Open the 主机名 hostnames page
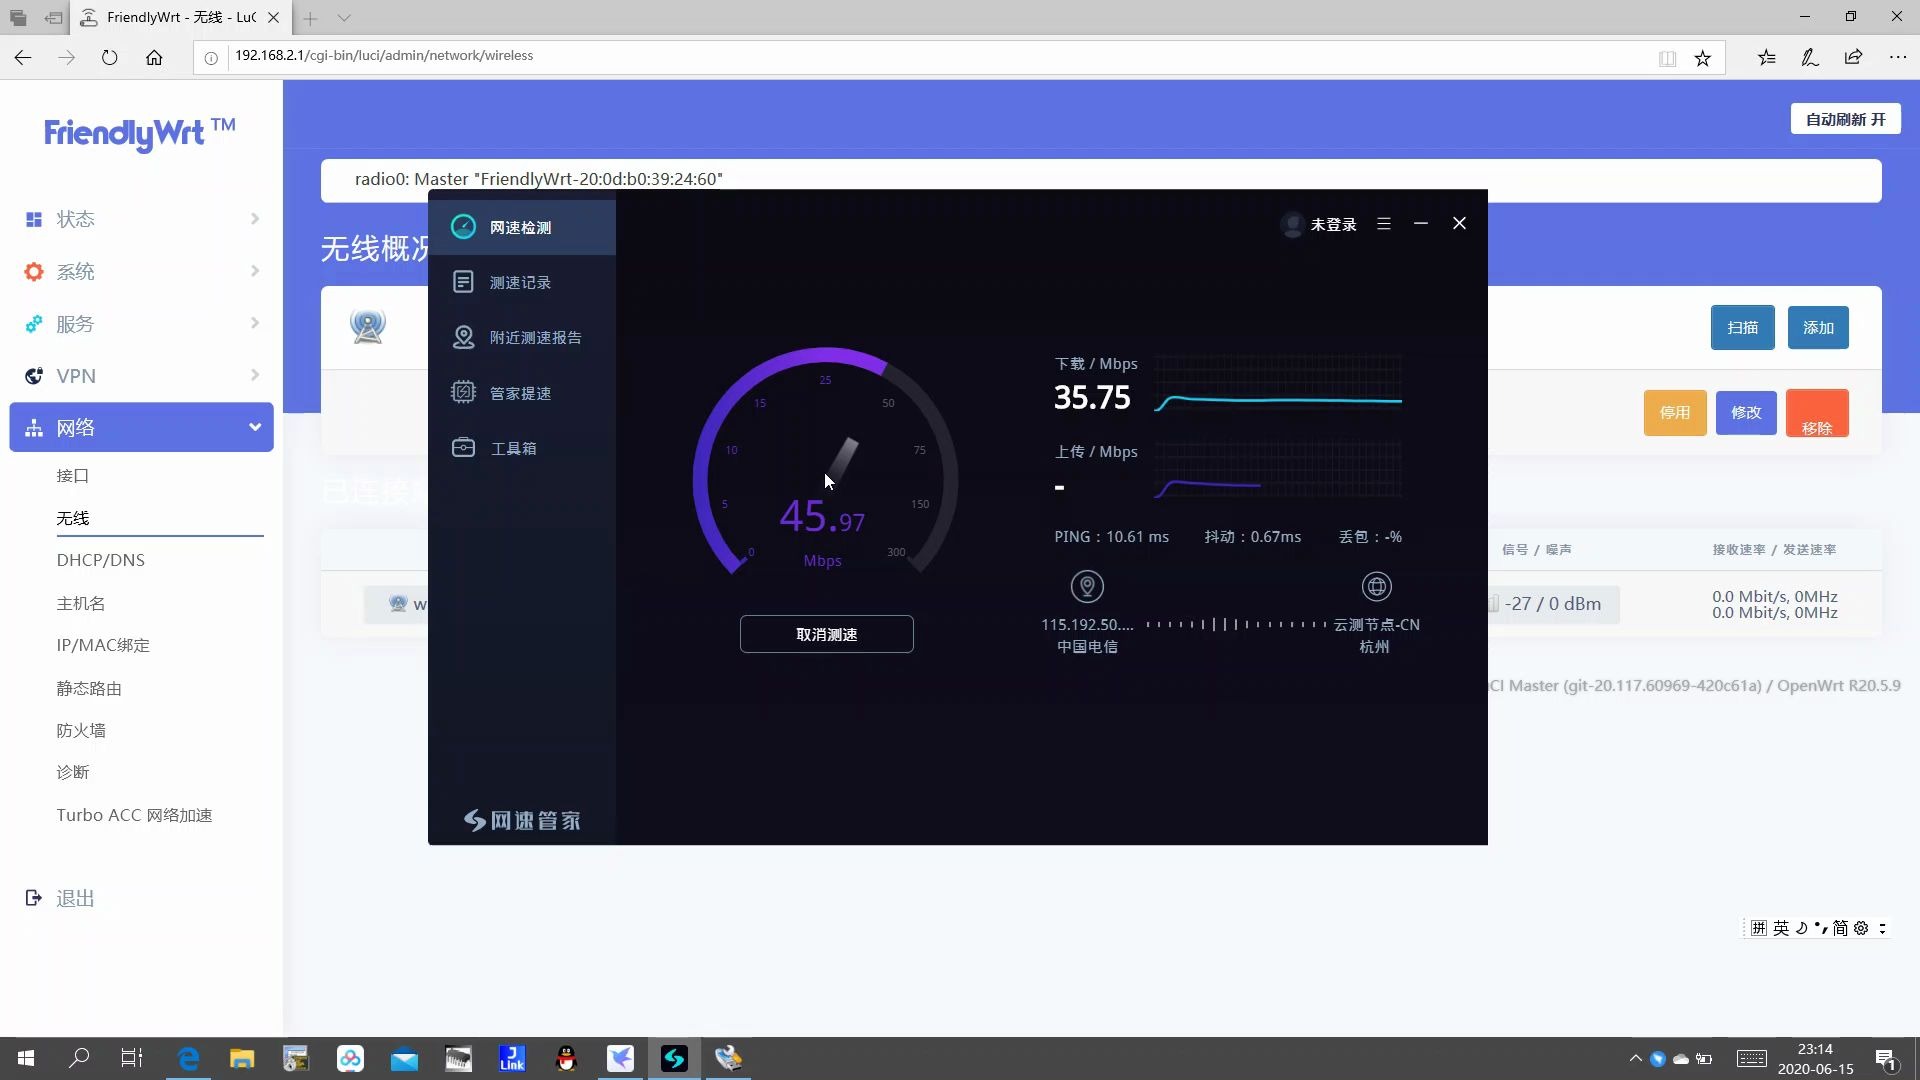1920x1080 pixels. (81, 603)
